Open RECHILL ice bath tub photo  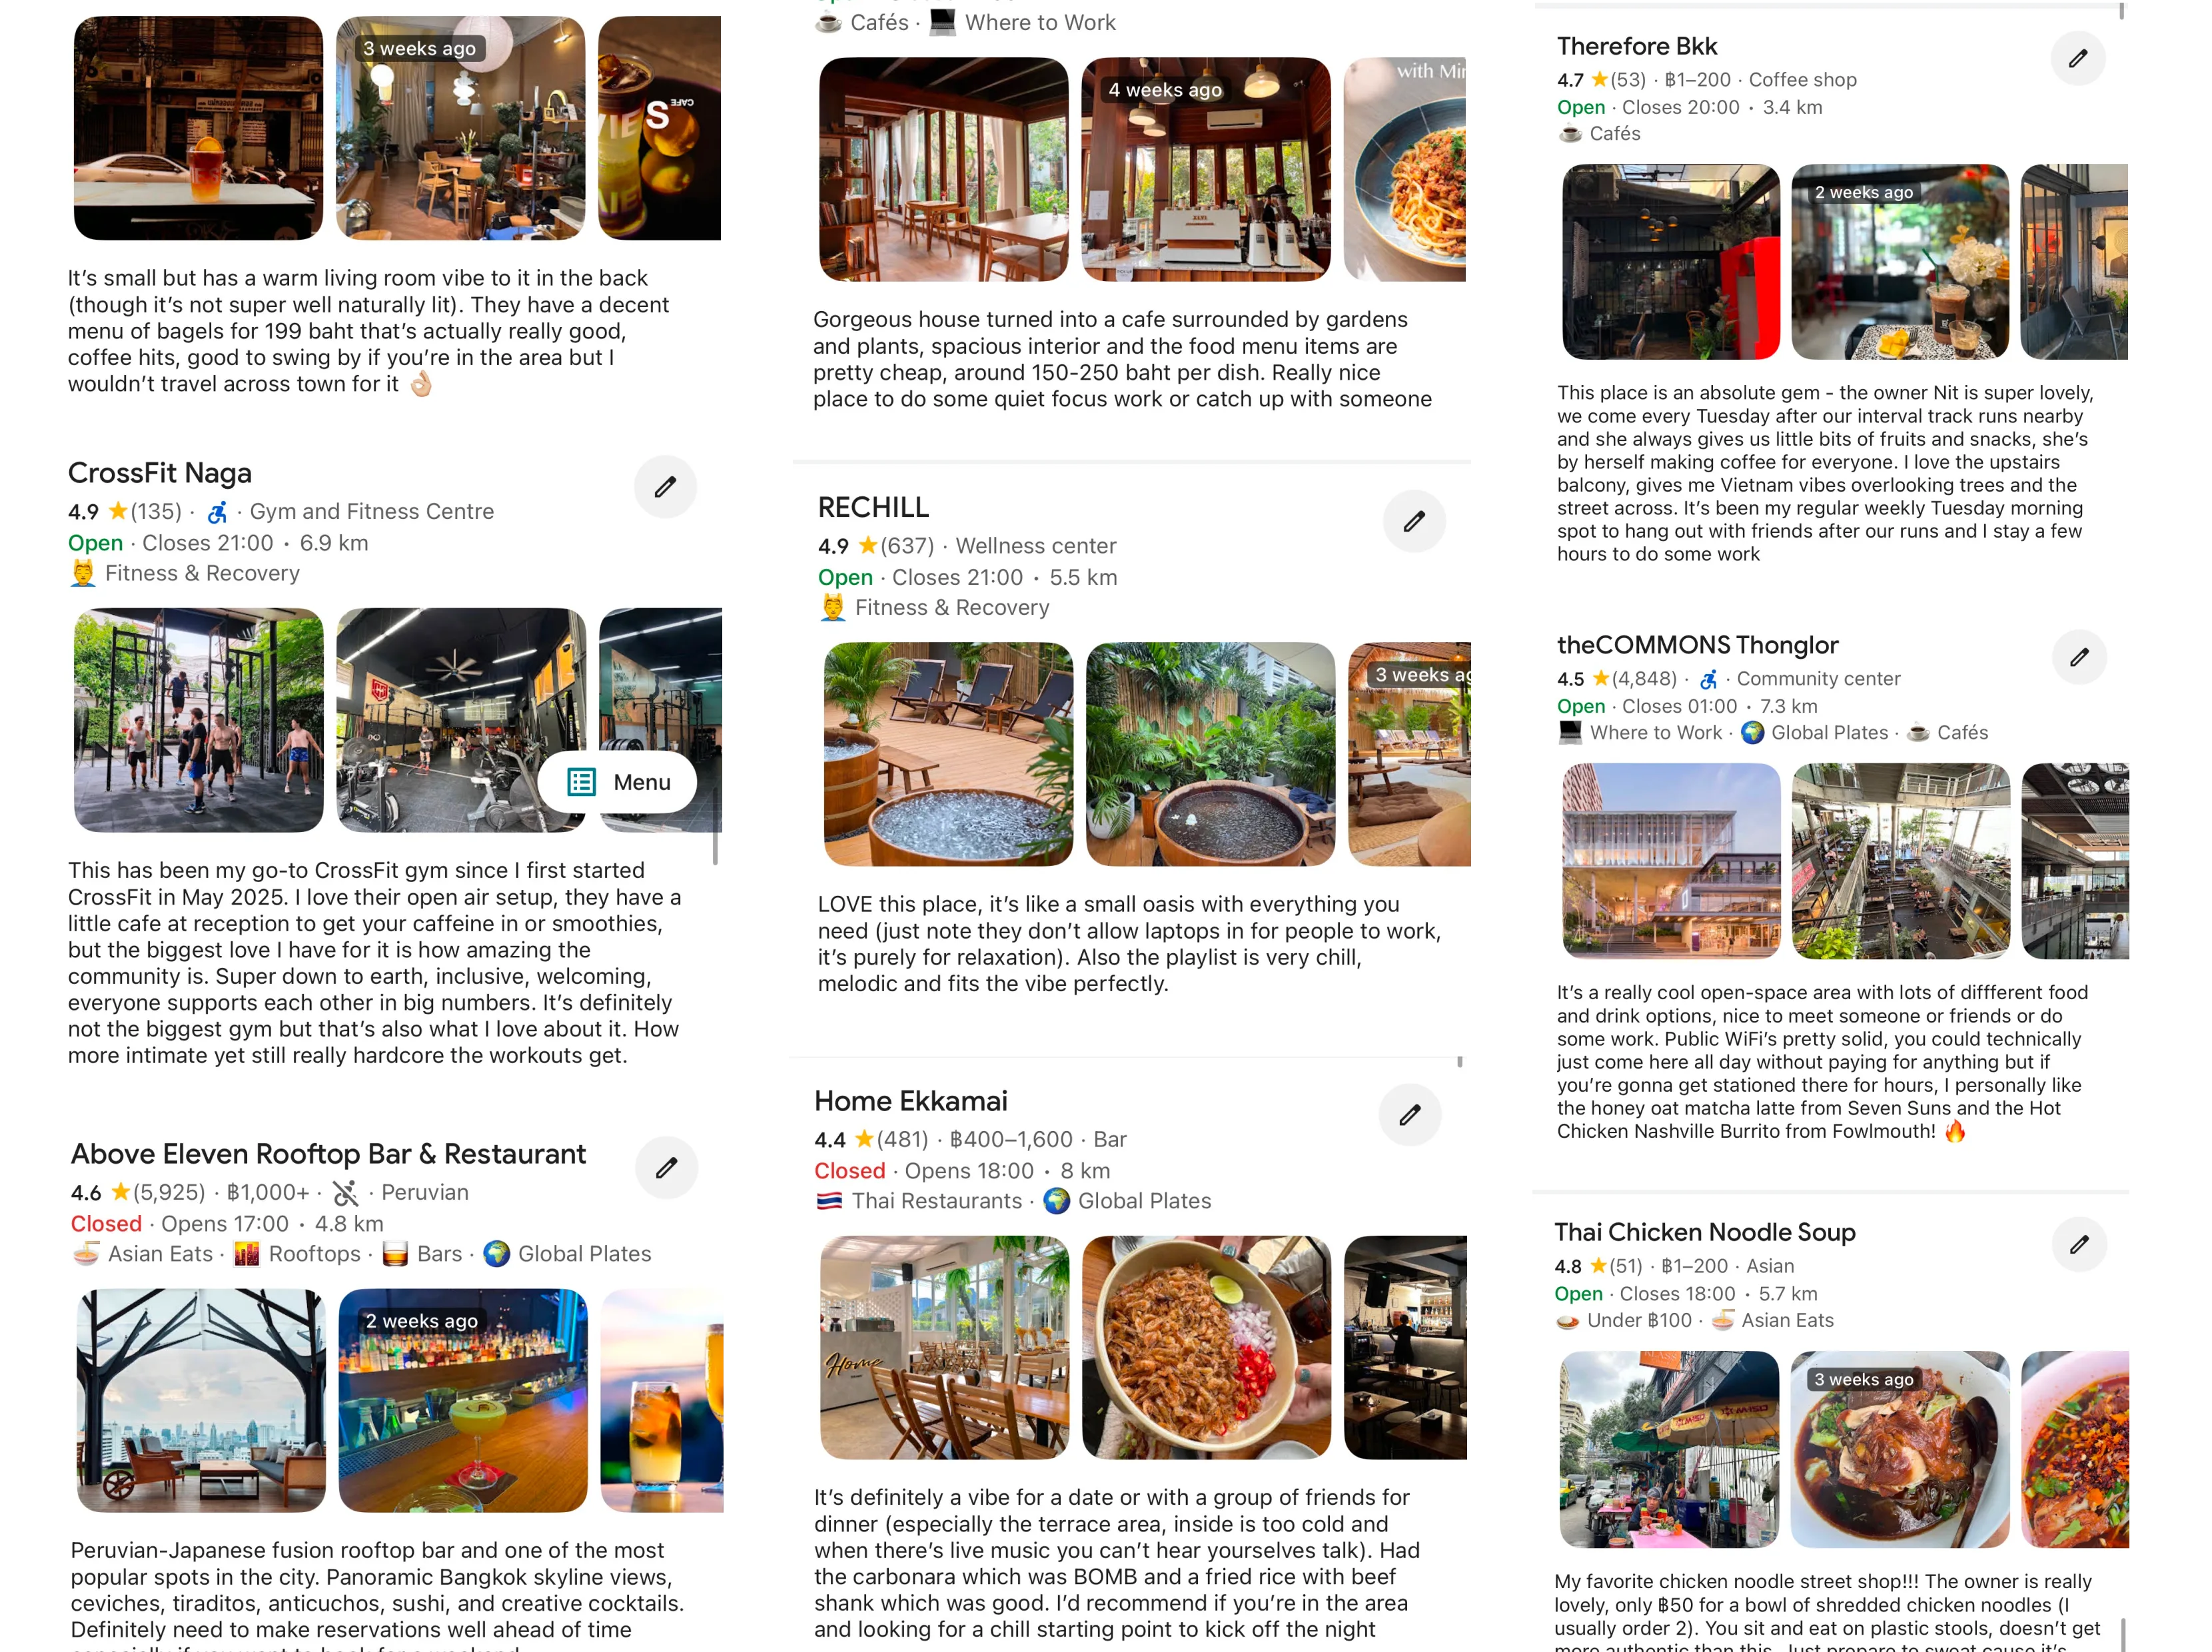click(x=948, y=754)
